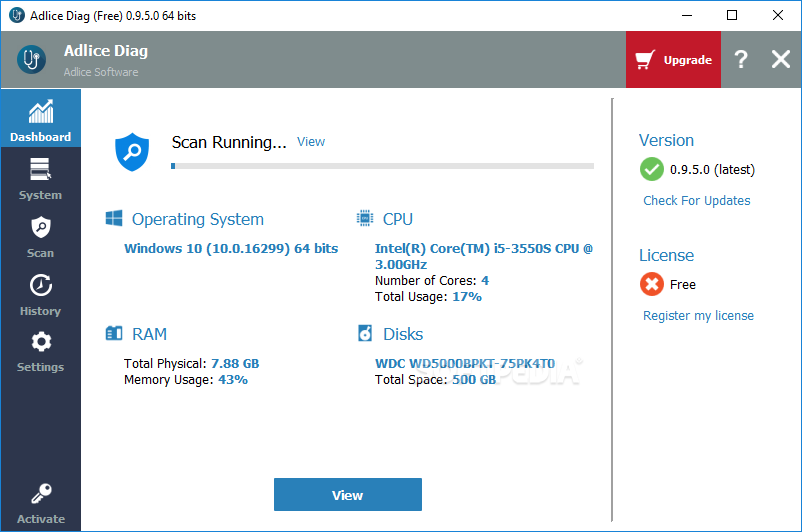Click the Register my license link

(x=698, y=316)
